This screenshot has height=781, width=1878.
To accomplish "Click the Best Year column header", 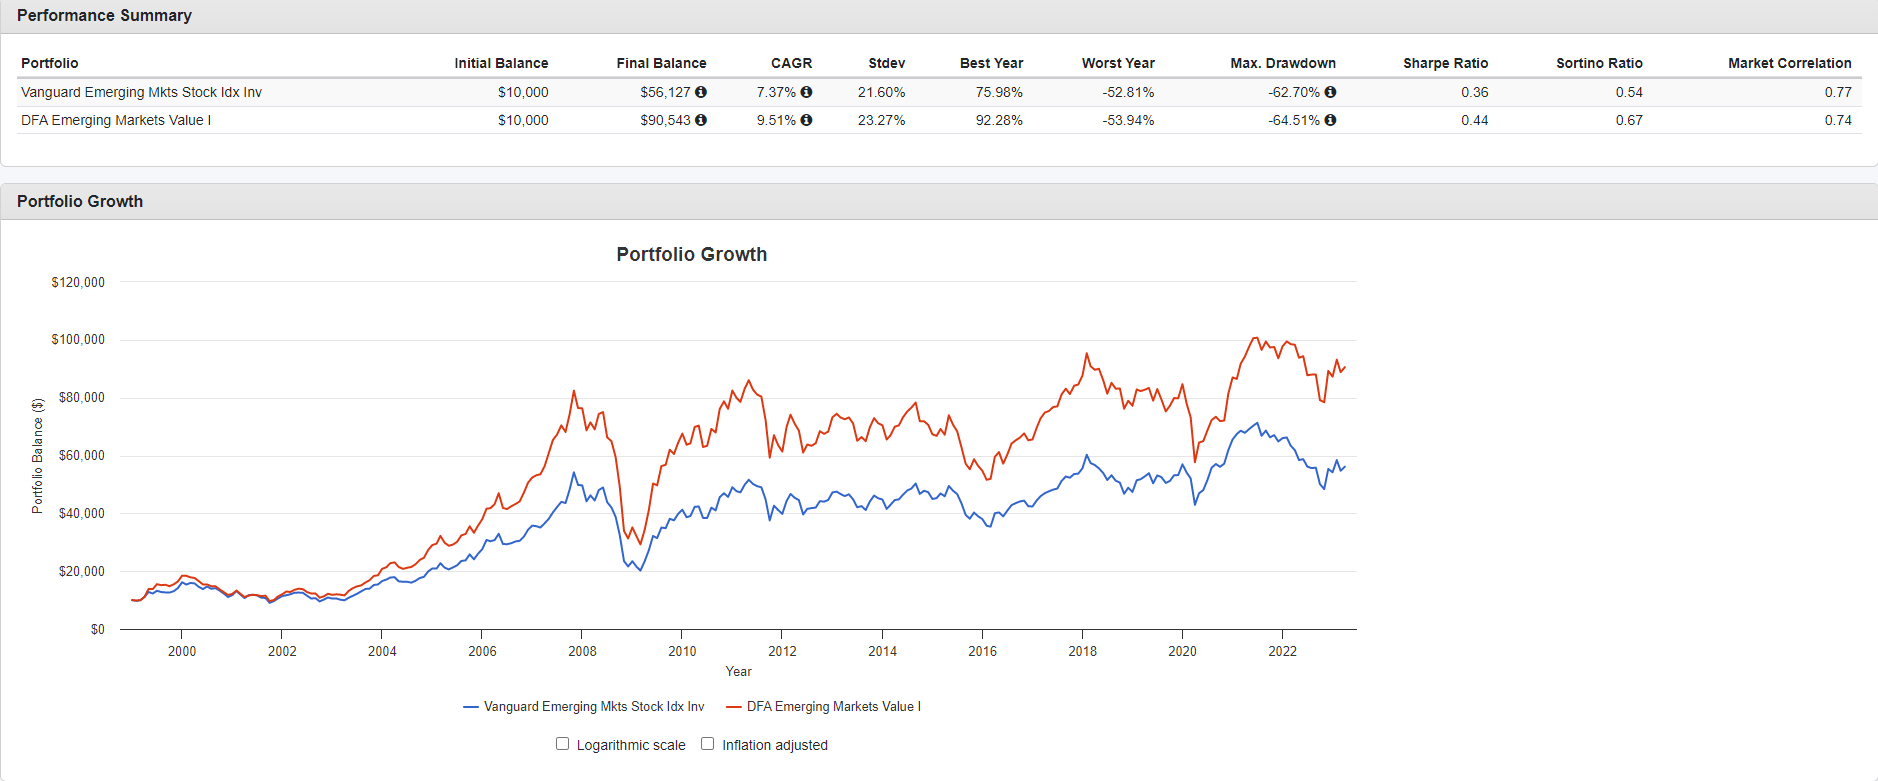I will pyautogui.click(x=991, y=63).
